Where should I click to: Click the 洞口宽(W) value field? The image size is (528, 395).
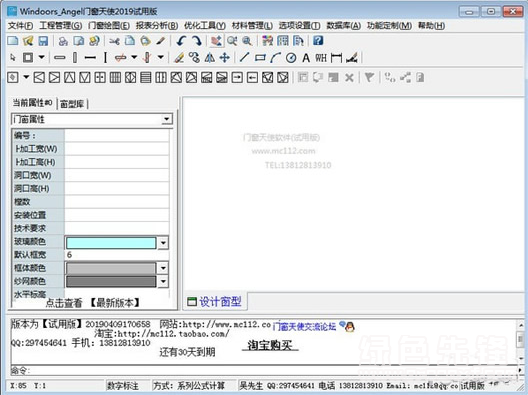pyautogui.click(x=117, y=175)
